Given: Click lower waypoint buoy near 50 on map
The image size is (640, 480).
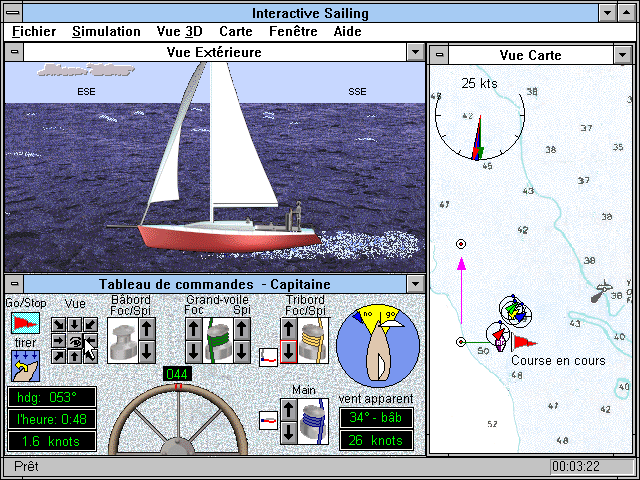Looking at the screenshot, I should point(461,342).
